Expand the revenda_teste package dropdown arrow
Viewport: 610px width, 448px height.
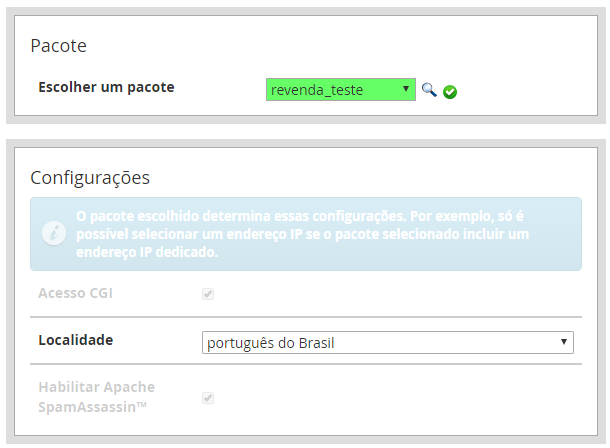[406, 89]
